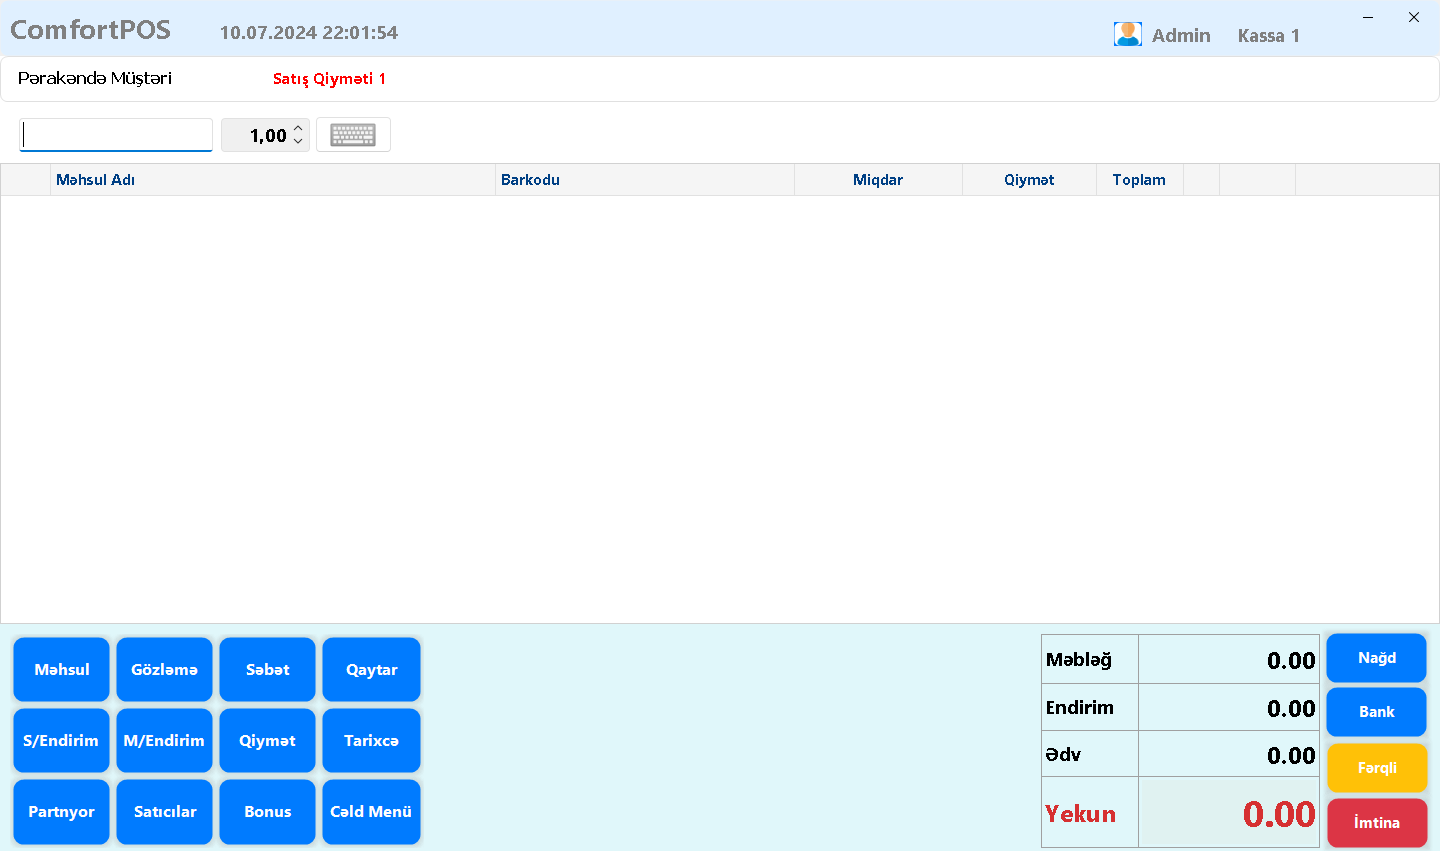Sort by the Qiymət column header
The width and height of the screenshot is (1440, 851).
coord(1029,180)
